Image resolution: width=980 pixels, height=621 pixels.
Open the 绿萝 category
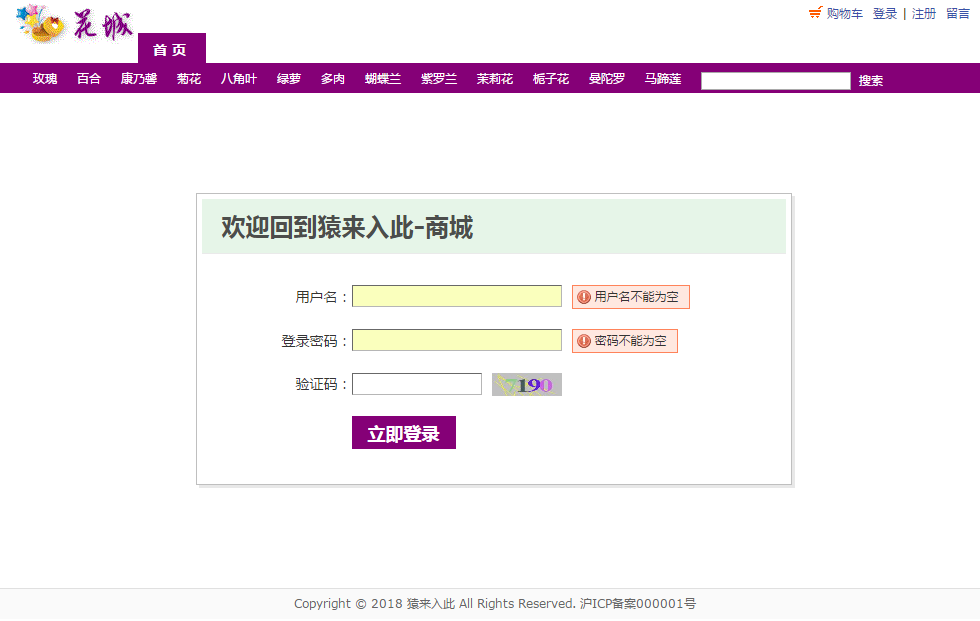point(289,79)
